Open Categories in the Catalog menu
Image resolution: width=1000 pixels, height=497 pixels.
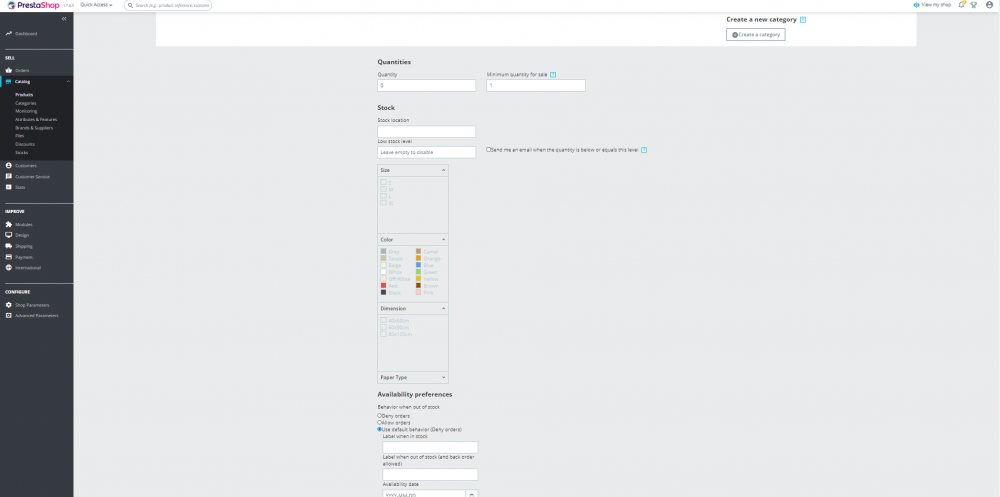click(26, 103)
